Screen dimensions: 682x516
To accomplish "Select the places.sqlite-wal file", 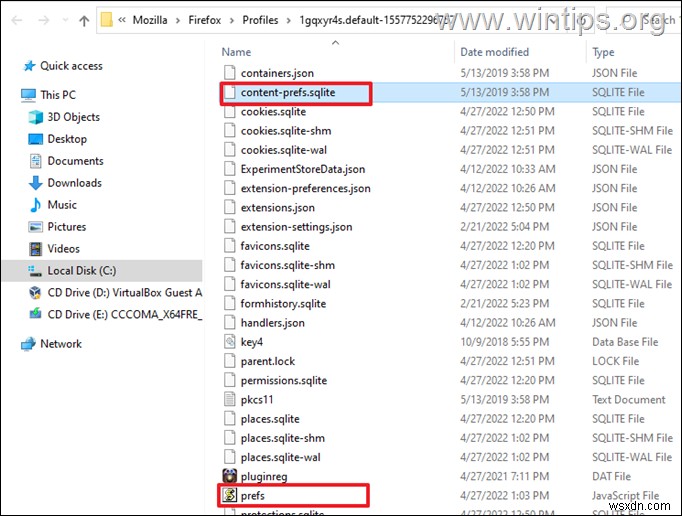I will [281, 457].
